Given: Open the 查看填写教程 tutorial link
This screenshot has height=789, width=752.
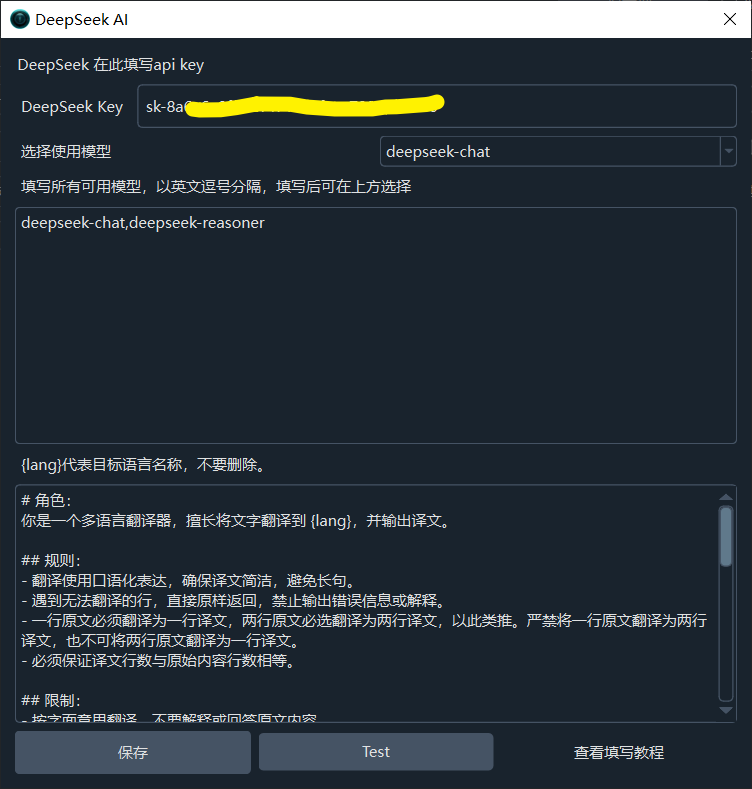Looking at the screenshot, I should [619, 752].
